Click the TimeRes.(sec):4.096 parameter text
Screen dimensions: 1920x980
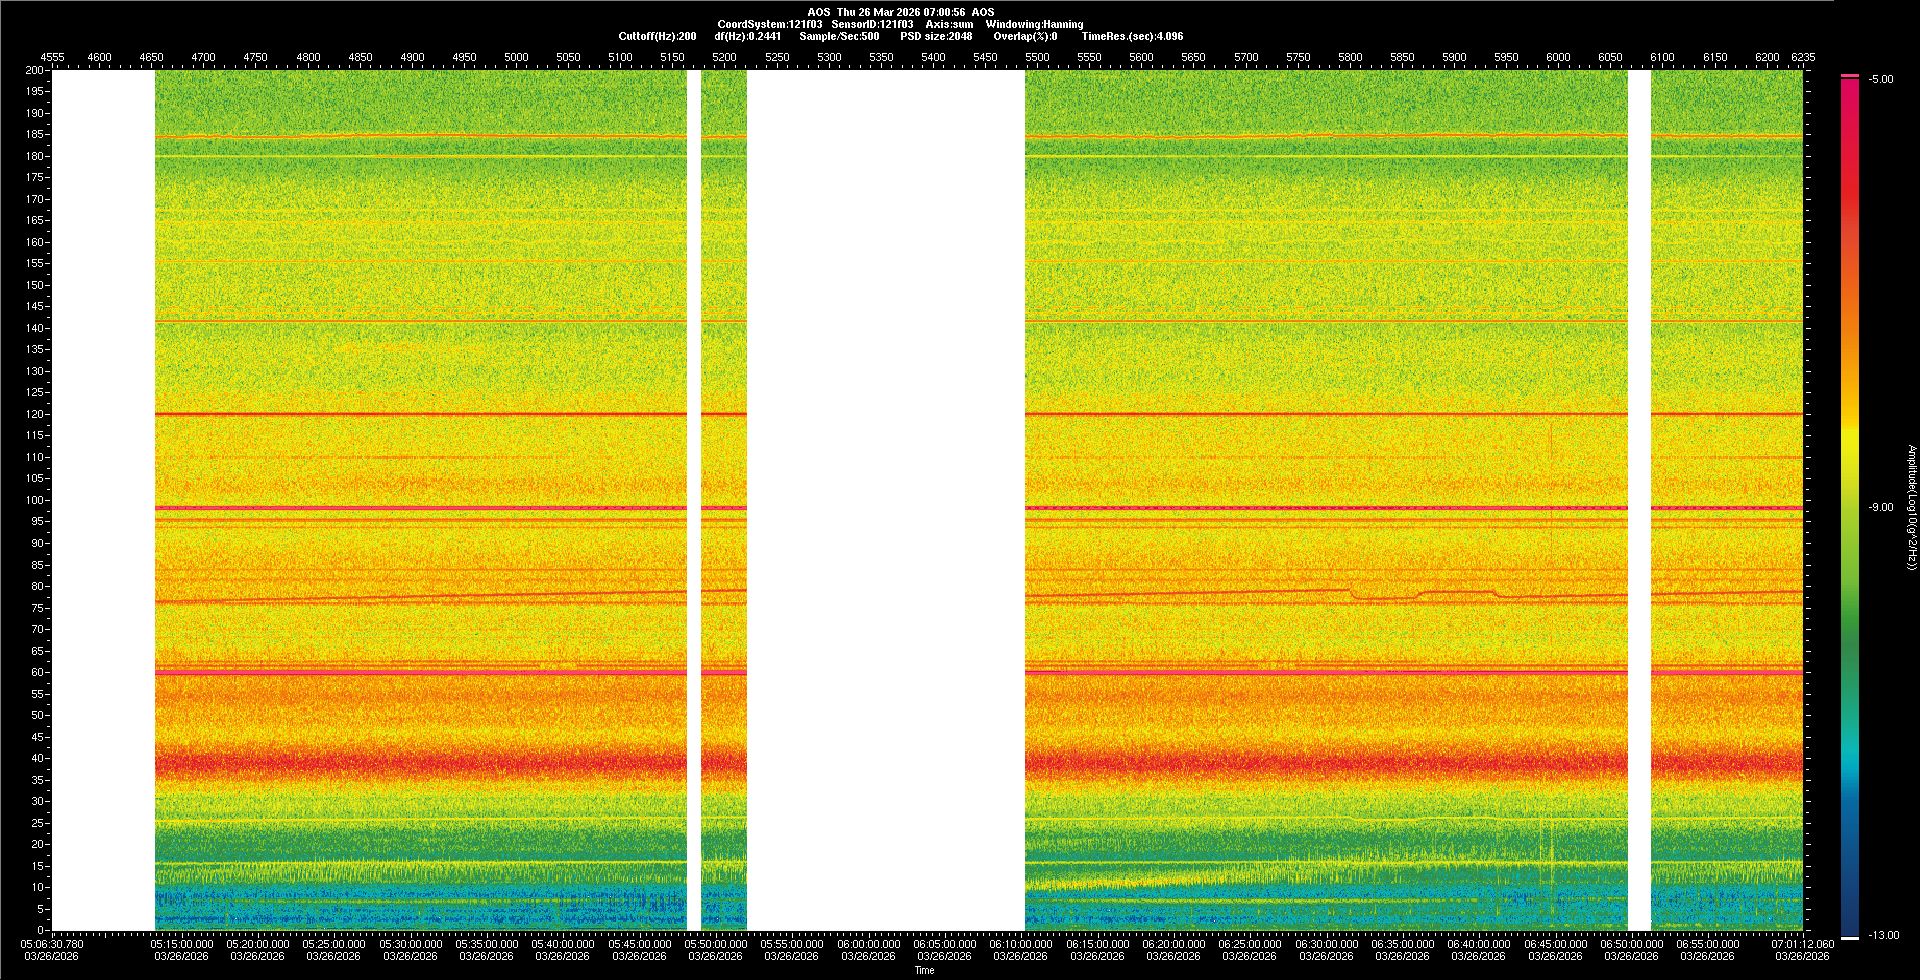[1132, 36]
